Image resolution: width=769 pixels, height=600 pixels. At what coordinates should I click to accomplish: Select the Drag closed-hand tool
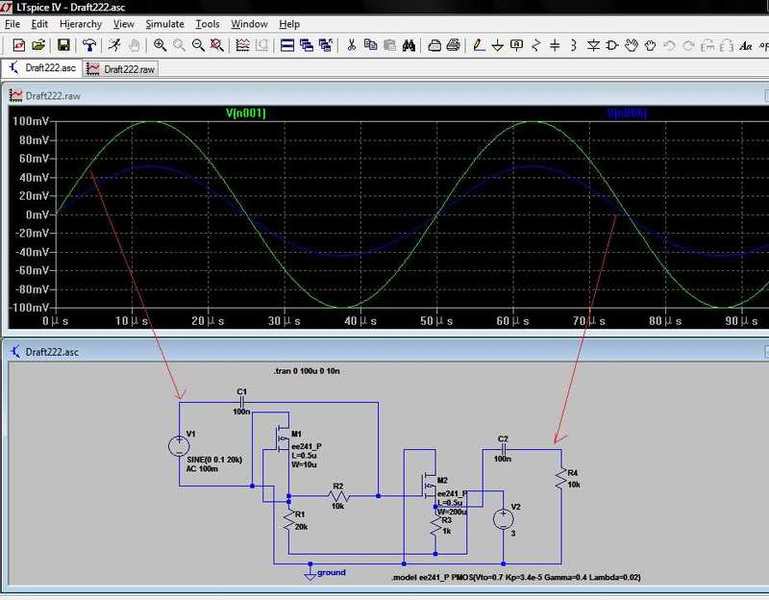(x=650, y=46)
